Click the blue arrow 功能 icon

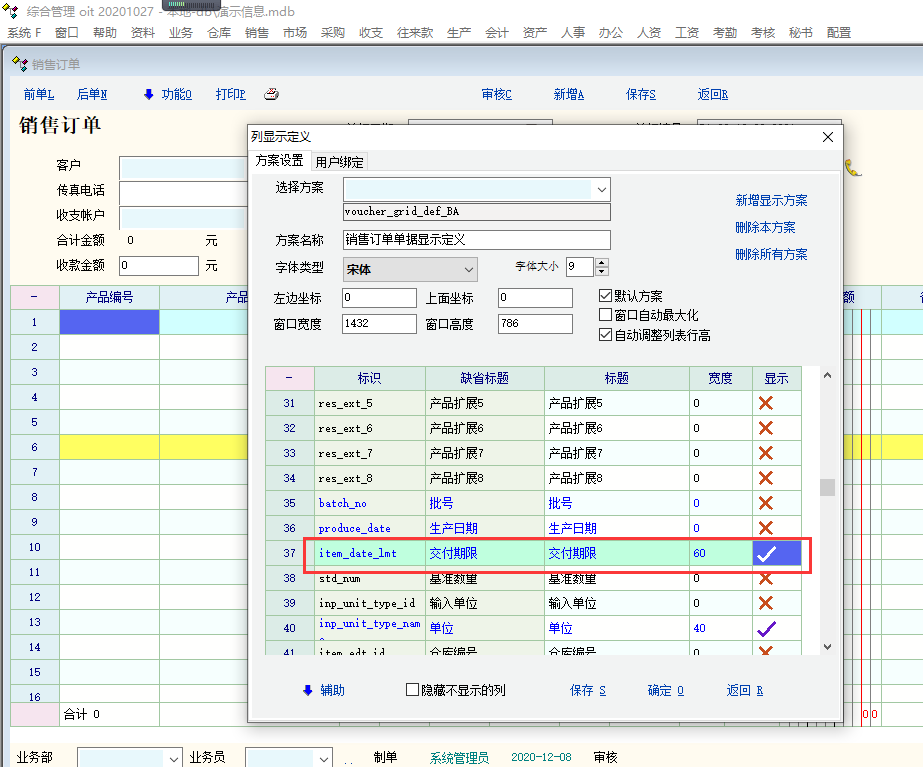tap(149, 94)
